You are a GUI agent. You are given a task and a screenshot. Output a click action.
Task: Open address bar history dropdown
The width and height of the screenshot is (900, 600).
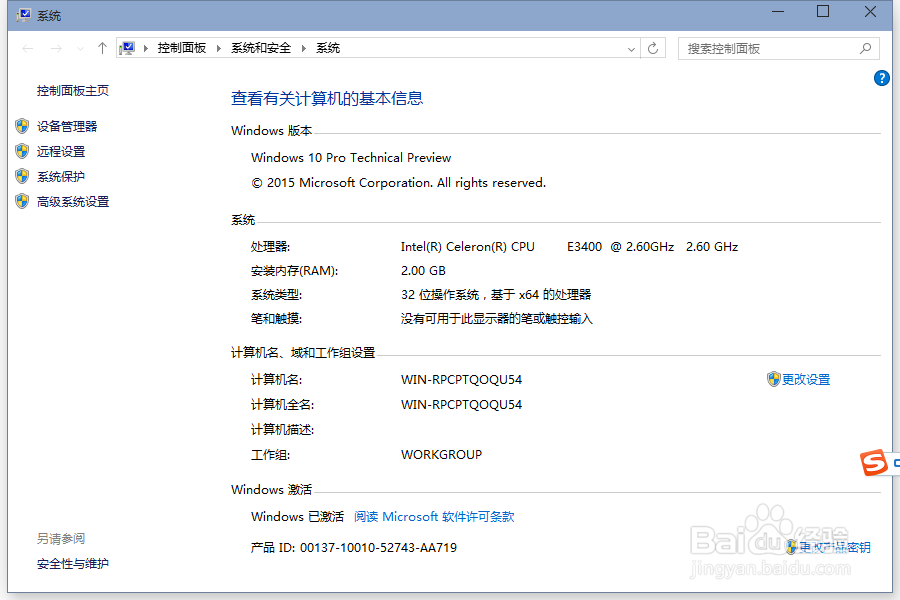pyautogui.click(x=631, y=49)
